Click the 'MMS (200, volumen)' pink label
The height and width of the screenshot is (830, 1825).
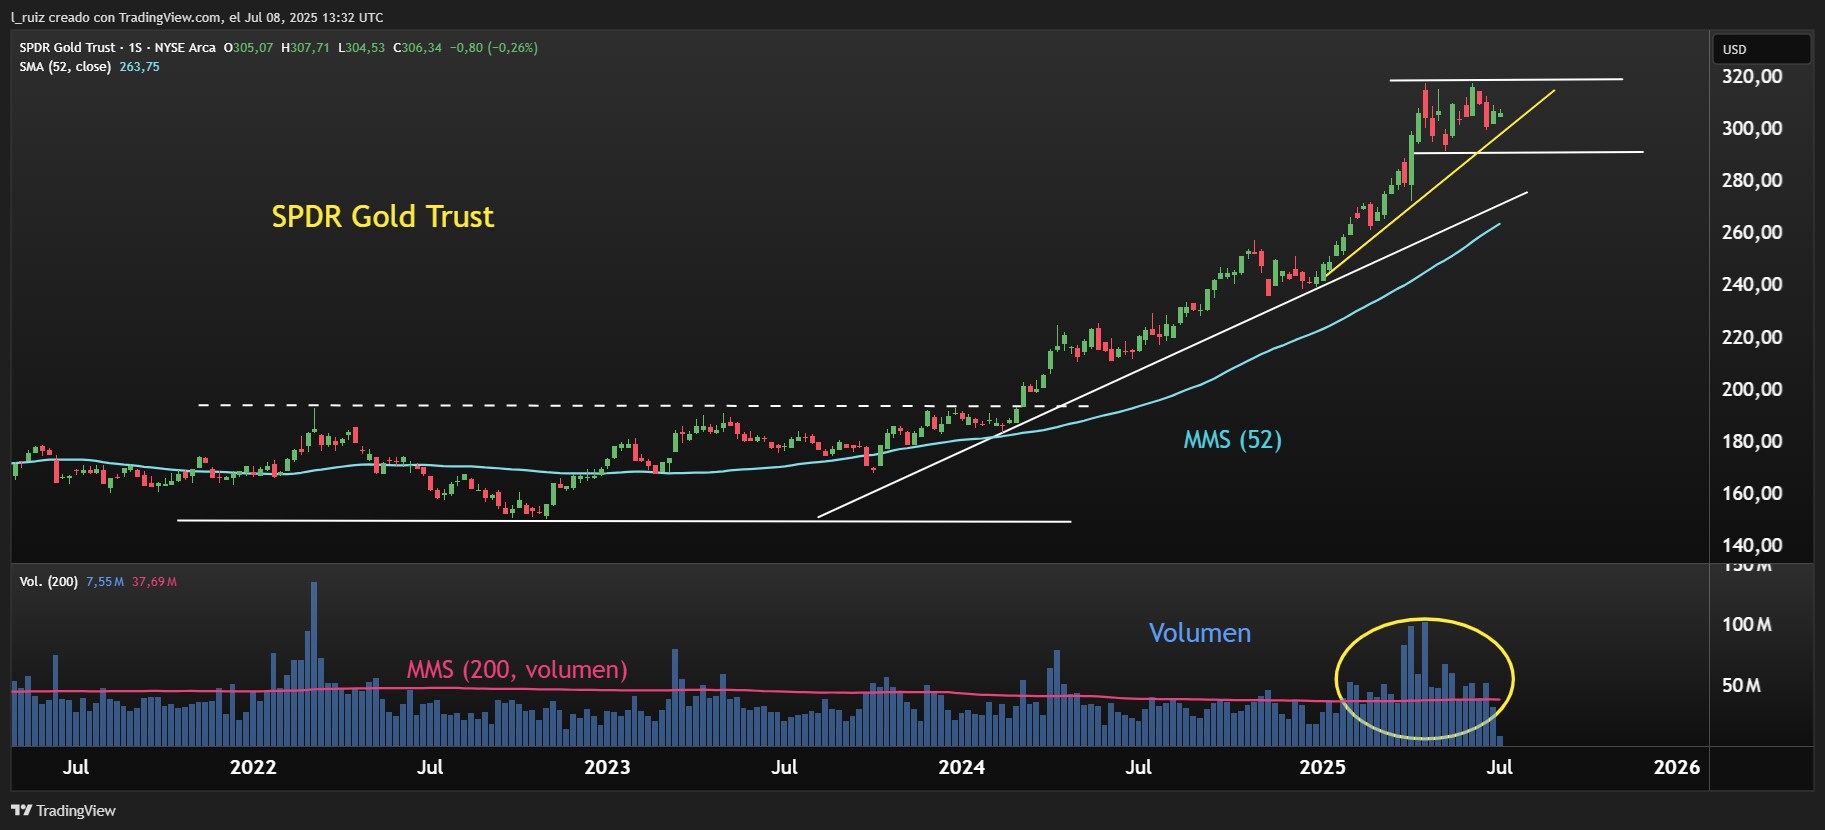point(517,669)
